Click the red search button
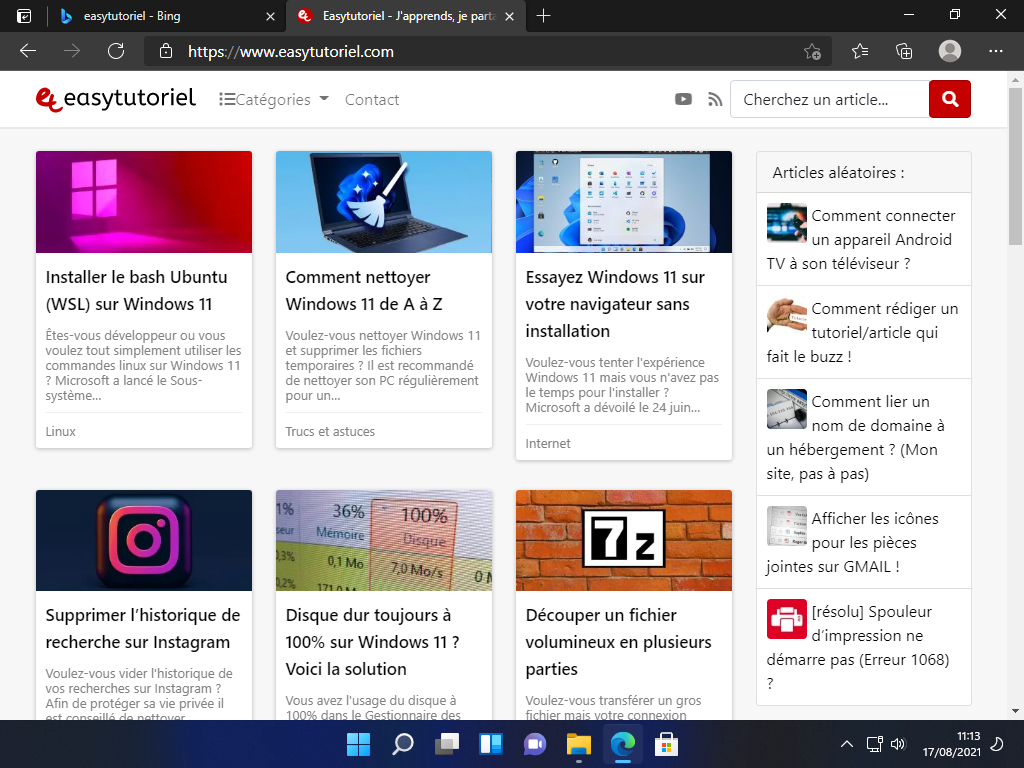Screen dimensions: 1024x768 [950, 99]
